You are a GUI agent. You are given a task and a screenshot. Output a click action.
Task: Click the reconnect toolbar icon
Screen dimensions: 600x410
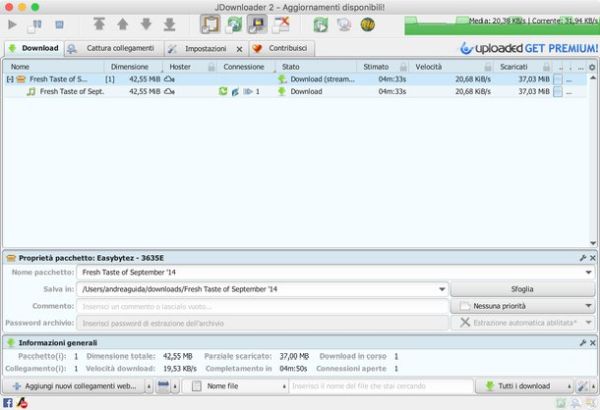tap(345, 24)
